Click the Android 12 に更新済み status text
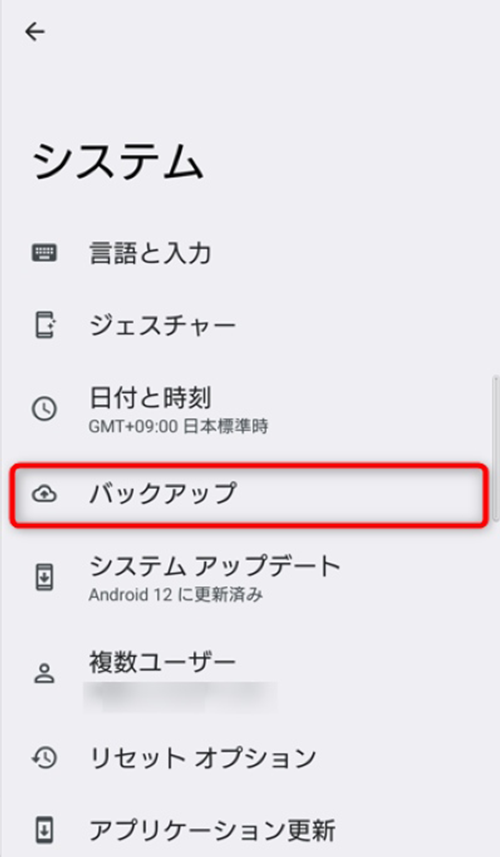The width and height of the screenshot is (500, 857). coord(176,595)
